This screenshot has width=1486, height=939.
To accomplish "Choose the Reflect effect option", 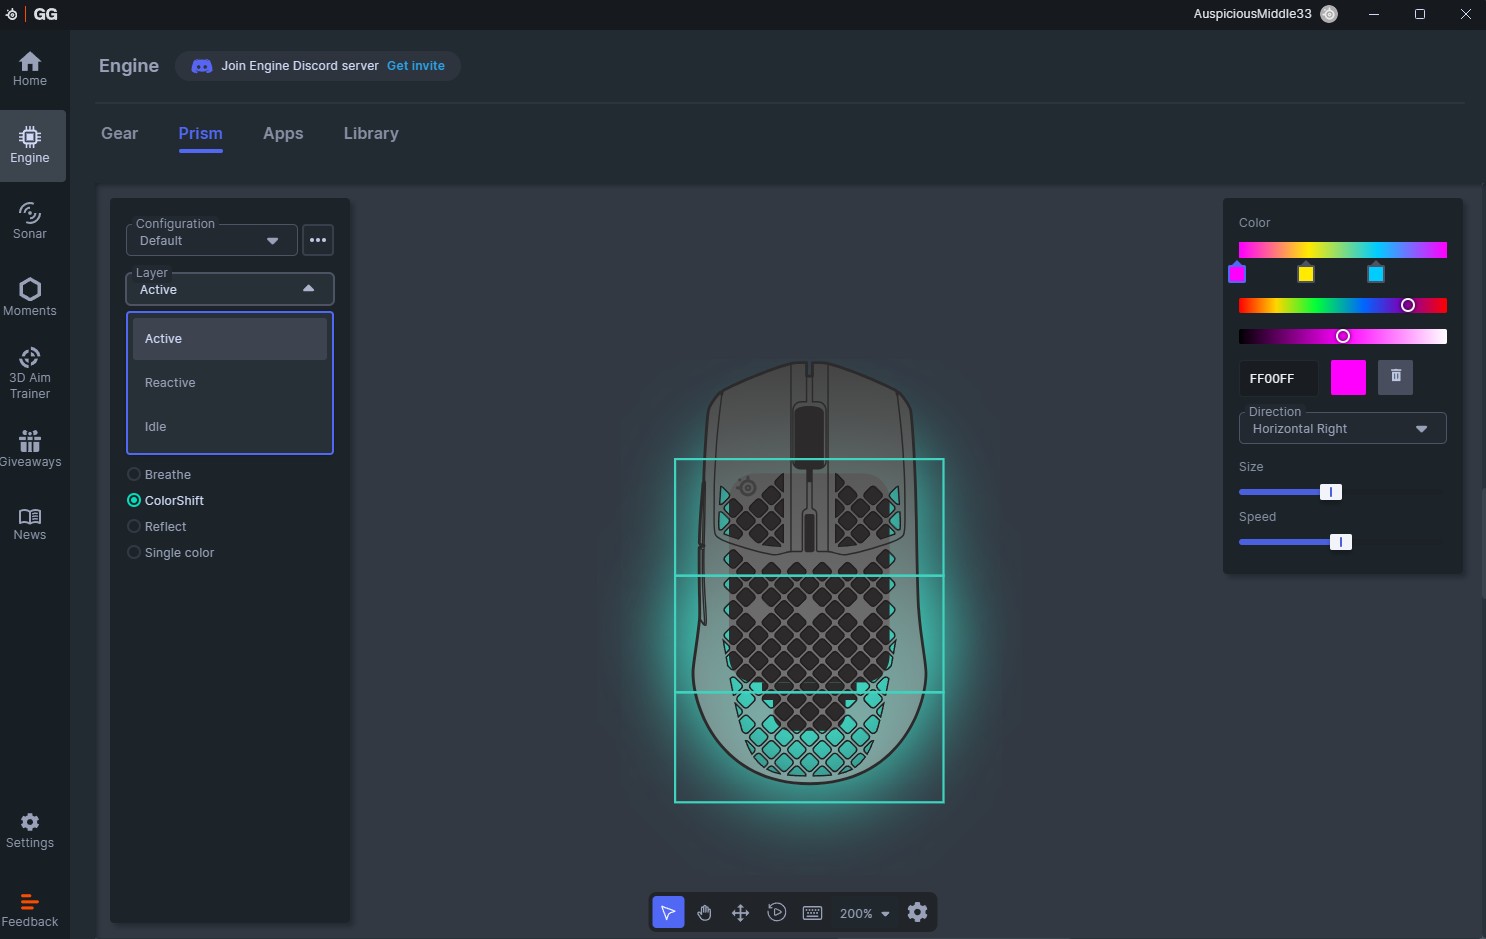I will (134, 527).
